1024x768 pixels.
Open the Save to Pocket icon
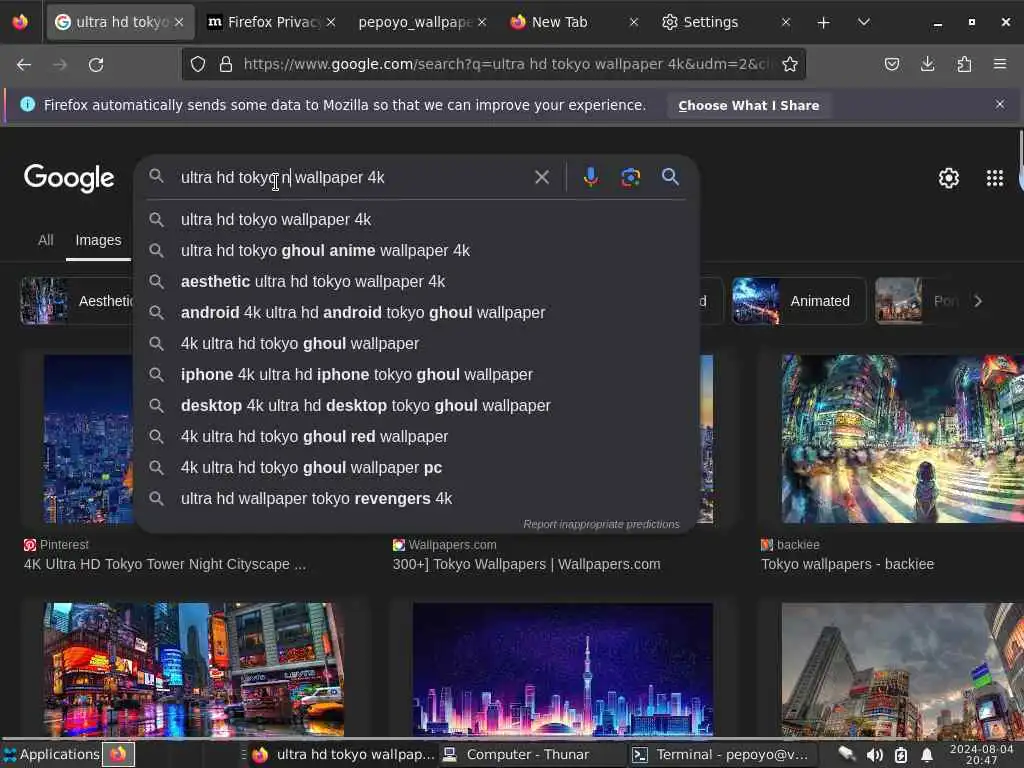[892, 64]
